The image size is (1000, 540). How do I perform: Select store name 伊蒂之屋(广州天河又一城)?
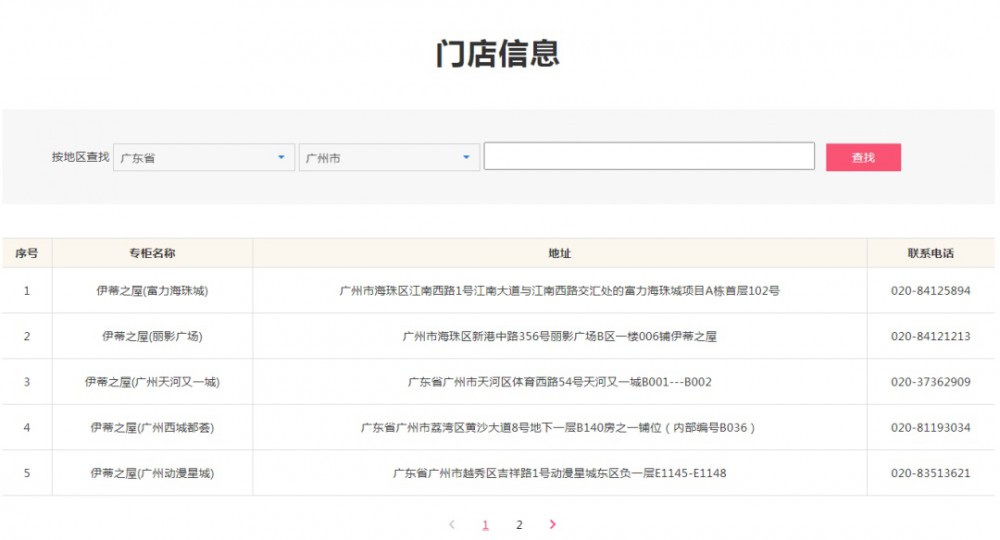(152, 382)
